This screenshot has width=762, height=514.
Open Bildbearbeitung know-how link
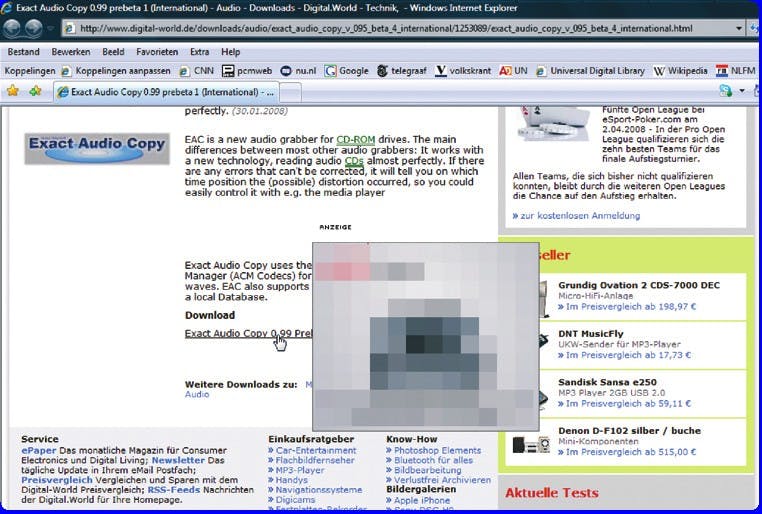tap(428, 470)
